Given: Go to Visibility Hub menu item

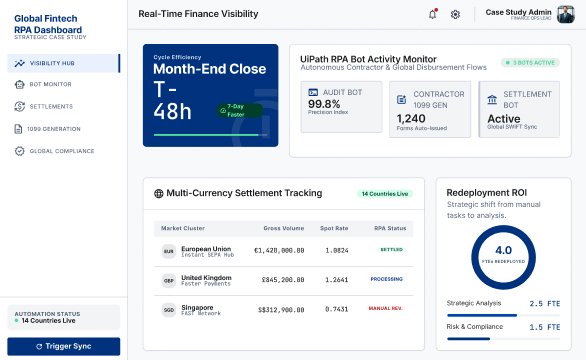Looking at the screenshot, I should [64, 63].
